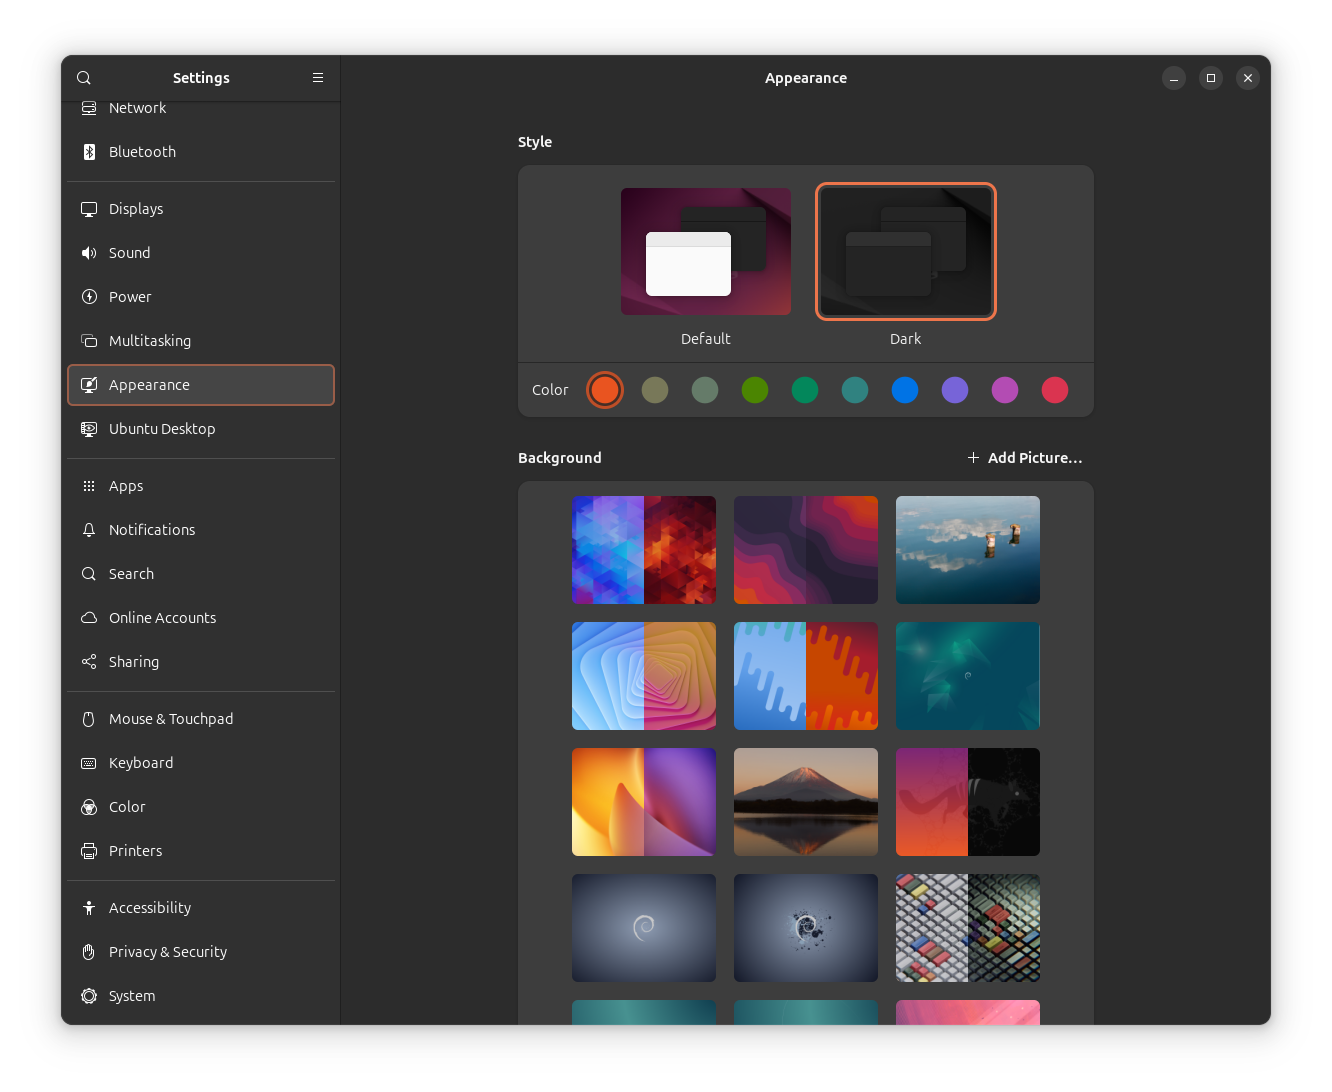Choose the orange accent color
The image size is (1332, 1092).
pyautogui.click(x=605, y=390)
